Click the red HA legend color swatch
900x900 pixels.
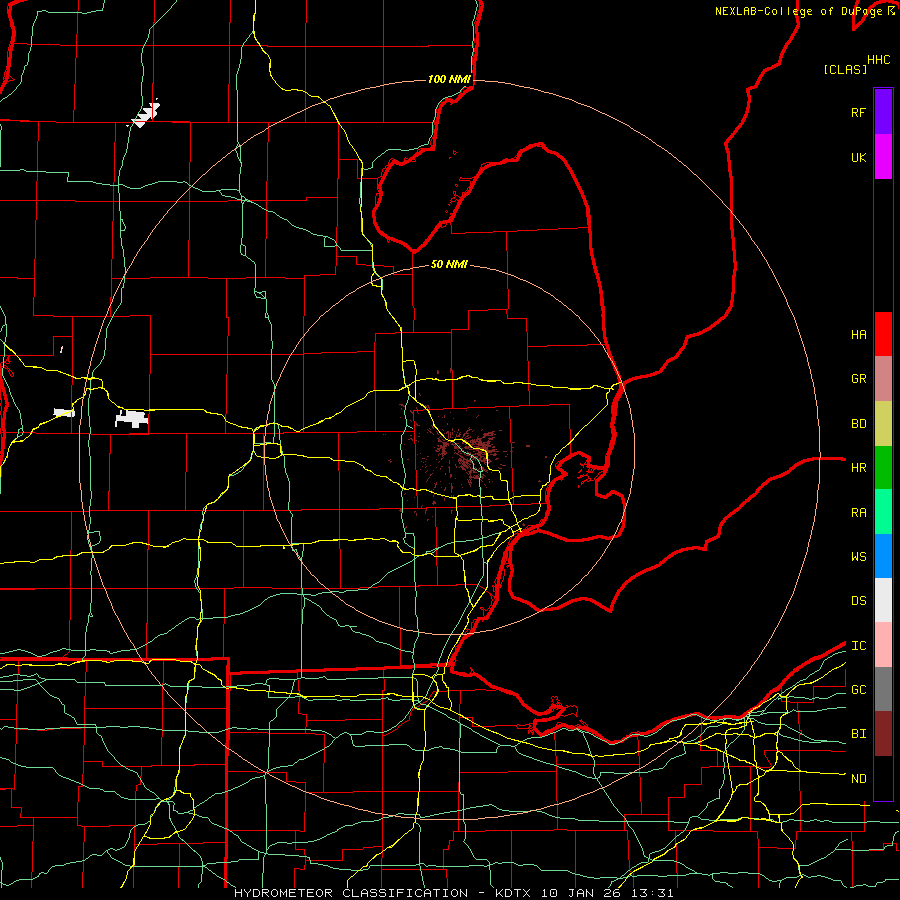[x=883, y=334]
